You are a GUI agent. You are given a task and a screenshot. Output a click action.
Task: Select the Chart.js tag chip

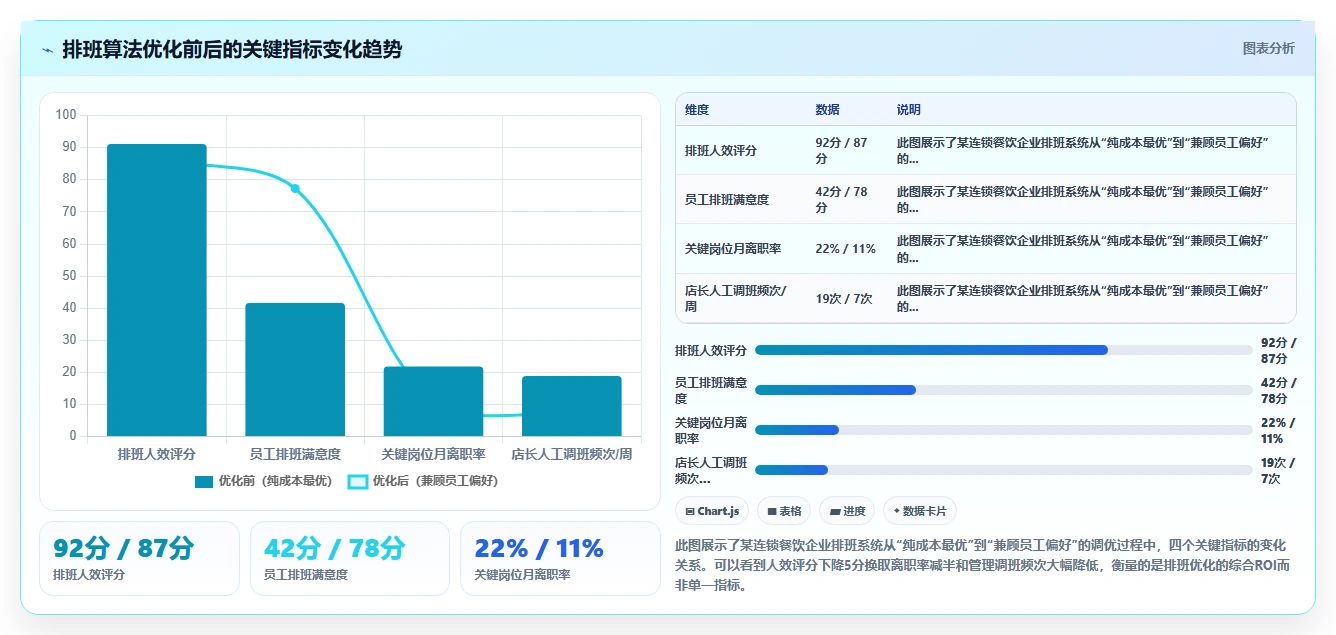coord(712,511)
